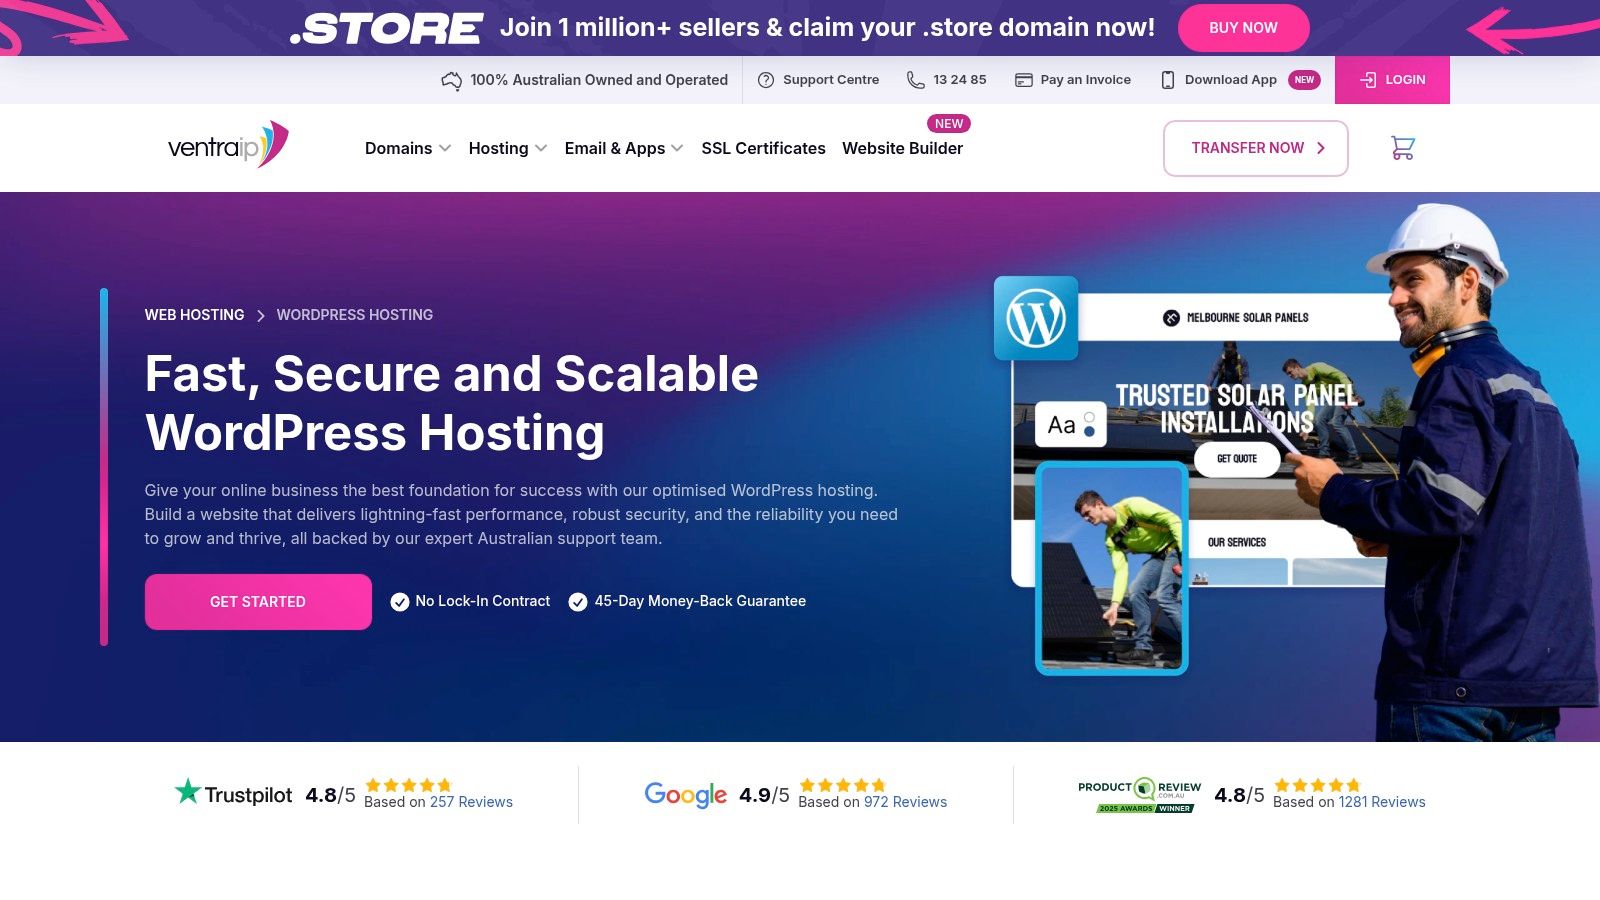1600x900 pixels.
Task: Click the 45-Day Money-Back Guarantee checkmark
Action: point(577,601)
